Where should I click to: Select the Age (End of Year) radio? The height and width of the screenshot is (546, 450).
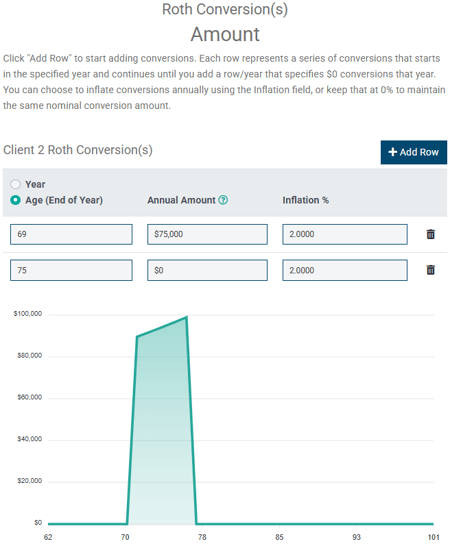[x=15, y=200]
